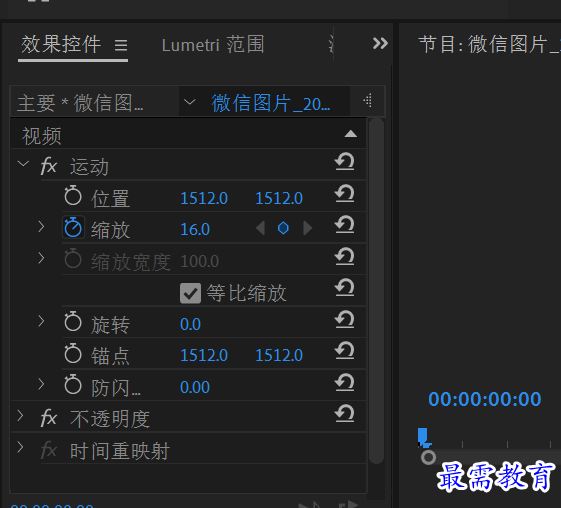
Task: Toggle animation stopwatch for 位置
Action: coord(73,195)
